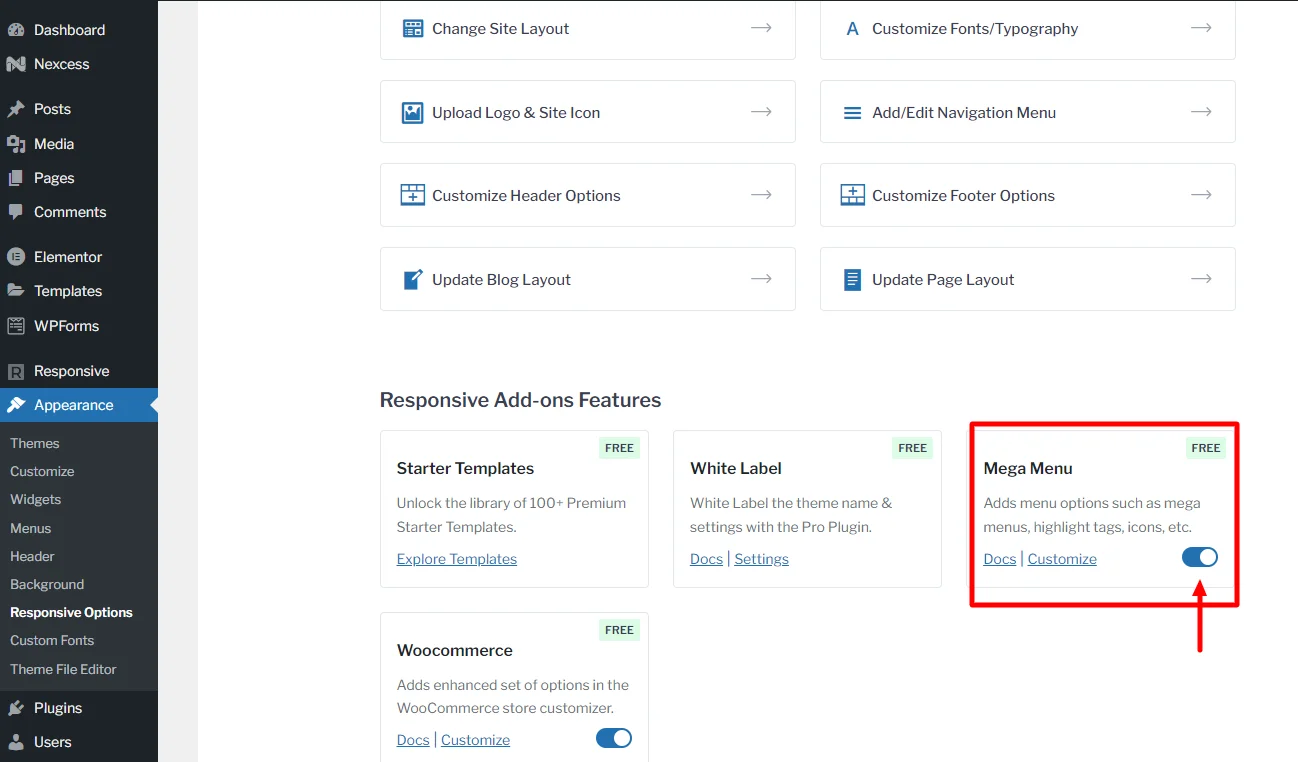Click the Customize Footer Options icon
Screen dimensions: 1298x762
click(x=853, y=195)
